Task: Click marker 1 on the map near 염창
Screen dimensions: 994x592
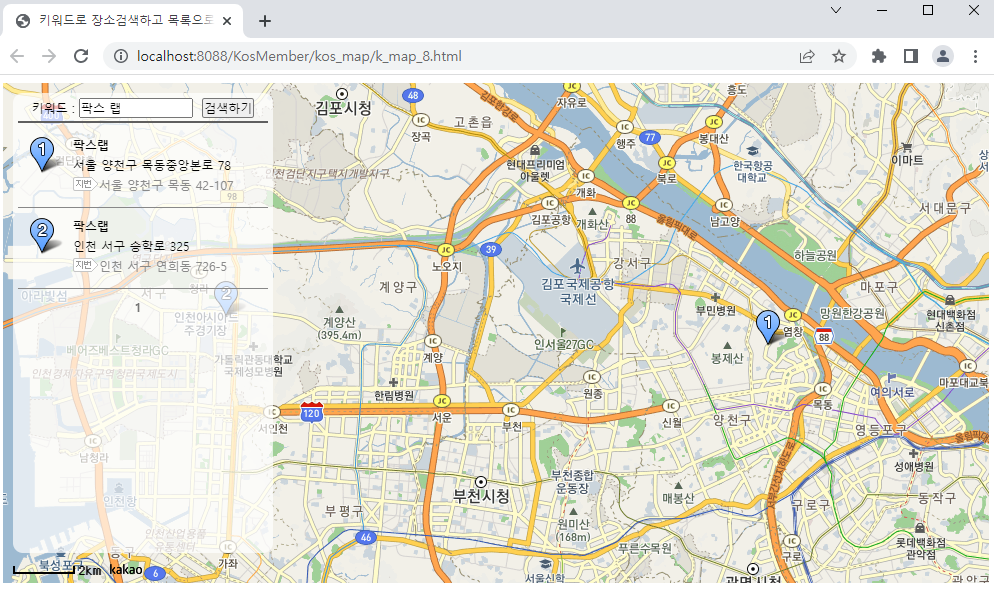Action: coord(768,327)
